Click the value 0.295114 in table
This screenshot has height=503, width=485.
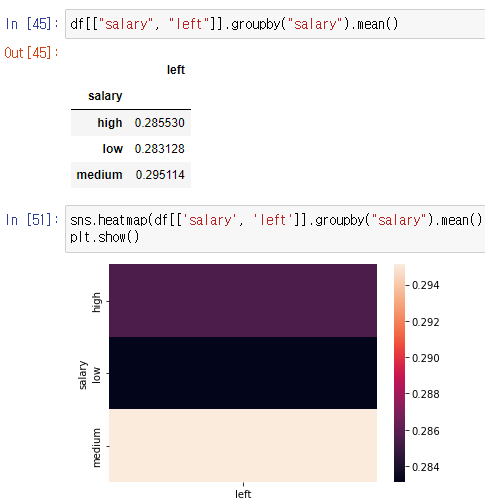click(x=160, y=175)
